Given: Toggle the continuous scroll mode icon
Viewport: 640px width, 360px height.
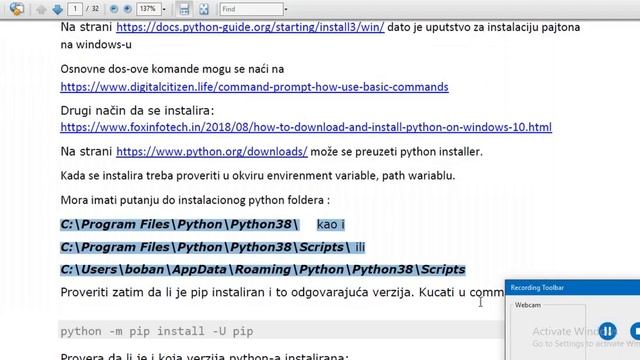Looking at the screenshot, I should point(184,9).
